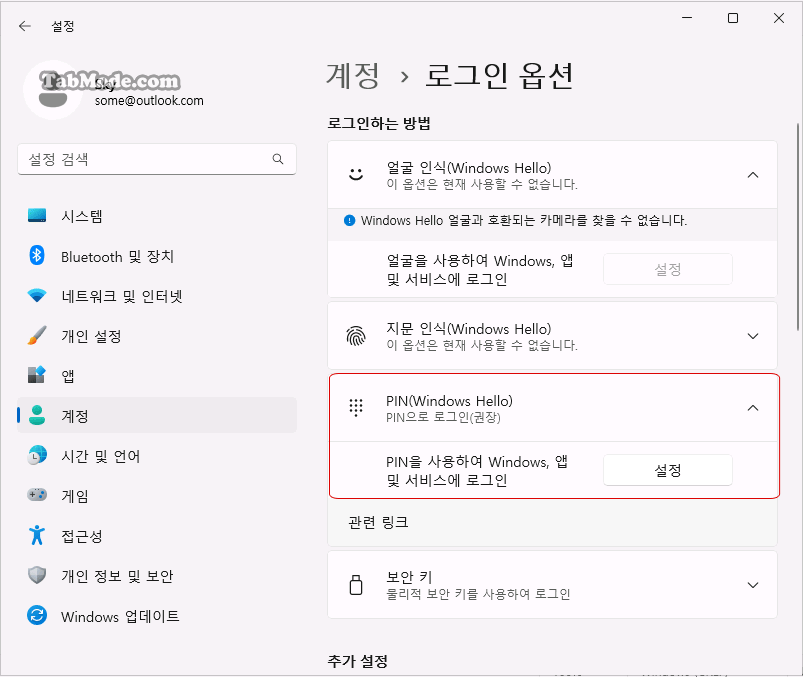Click disabled 설정 button for face sign-in

[668, 269]
